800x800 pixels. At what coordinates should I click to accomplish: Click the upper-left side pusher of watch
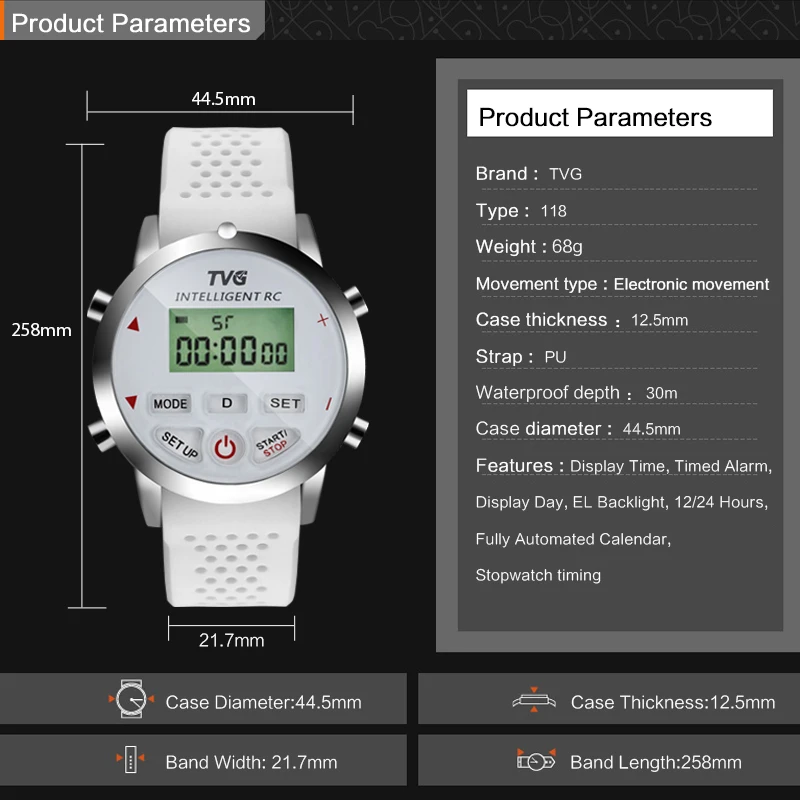[x=99, y=304]
